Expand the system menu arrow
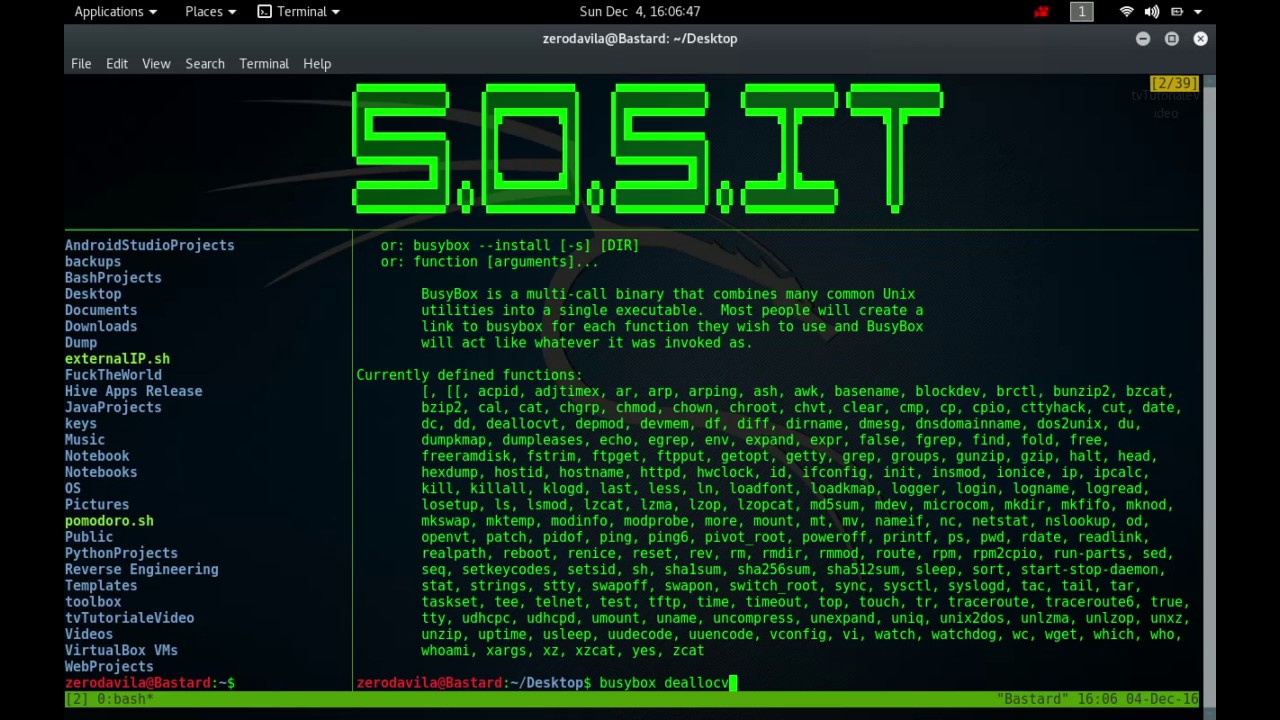This screenshot has width=1280, height=720. (1197, 12)
